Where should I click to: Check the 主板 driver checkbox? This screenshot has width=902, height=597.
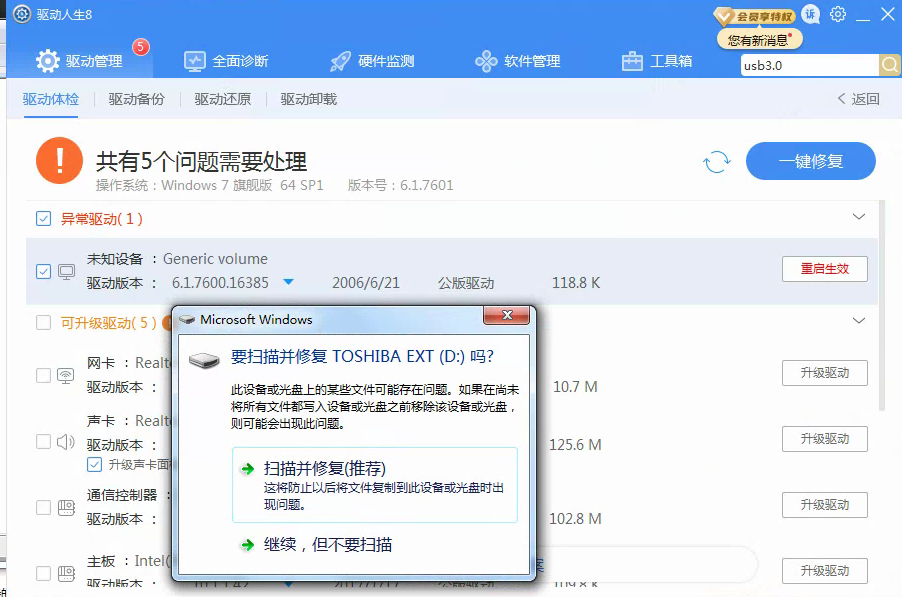[43, 573]
